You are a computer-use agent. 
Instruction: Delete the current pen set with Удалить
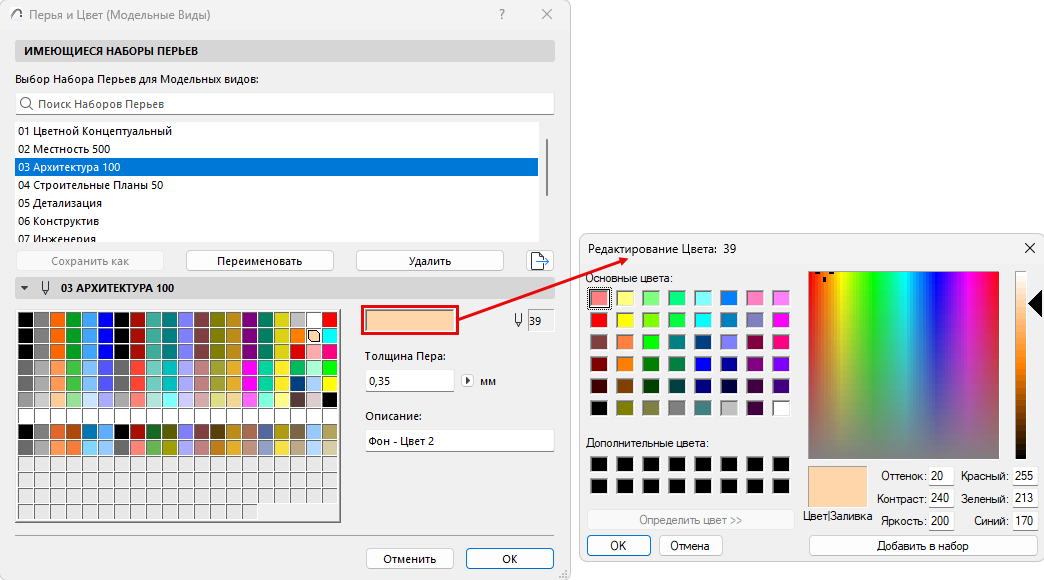(x=429, y=260)
